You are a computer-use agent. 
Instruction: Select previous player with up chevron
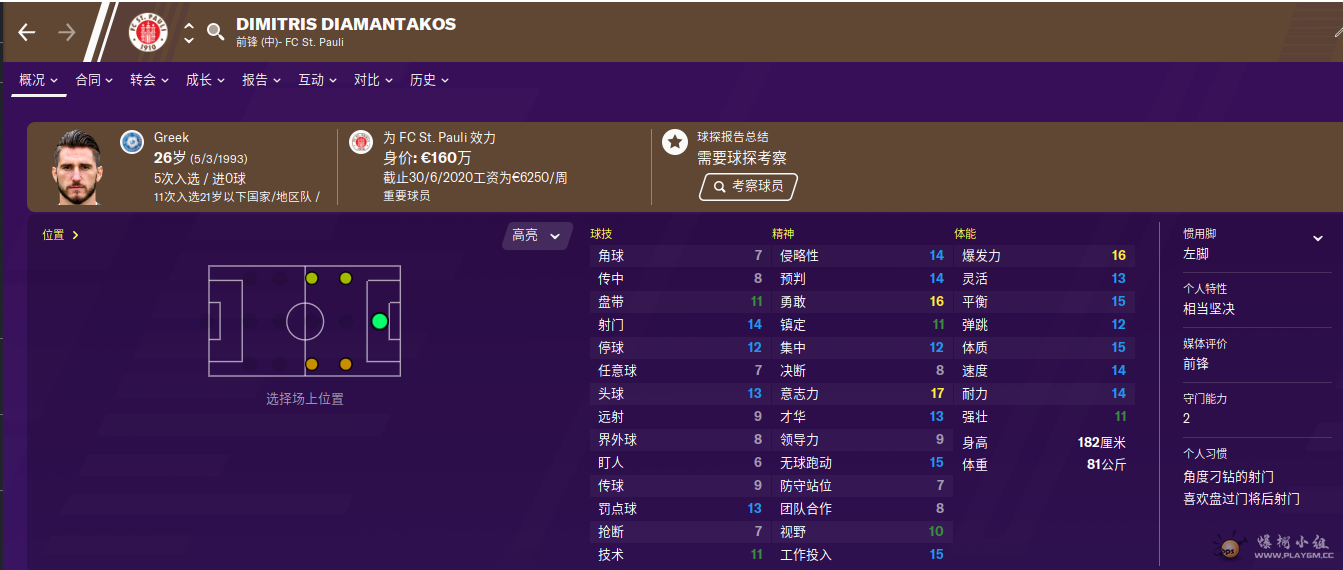pos(189,24)
